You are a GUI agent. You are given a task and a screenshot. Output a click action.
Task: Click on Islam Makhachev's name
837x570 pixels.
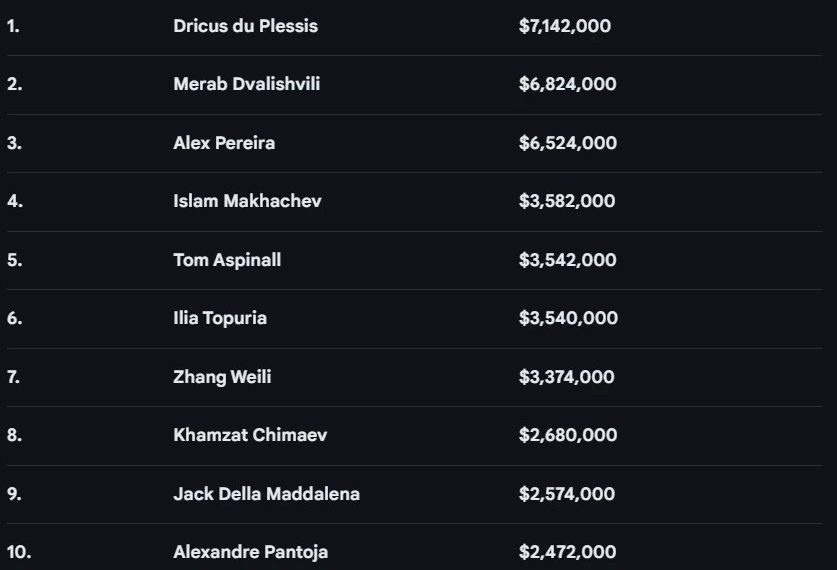pos(247,201)
